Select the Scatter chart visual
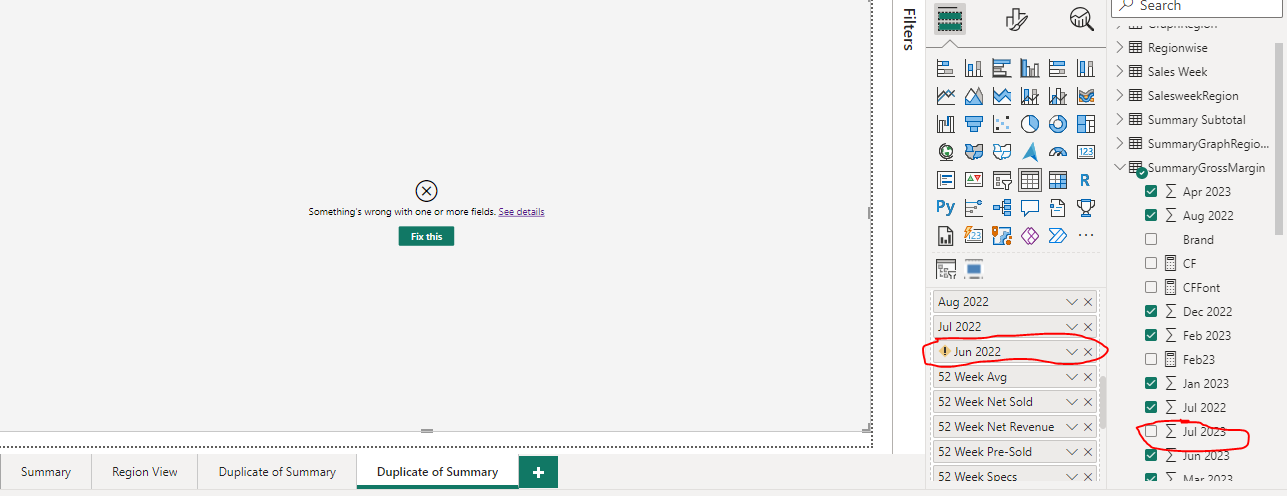Image resolution: width=1287 pixels, height=496 pixels. pos(1001,124)
